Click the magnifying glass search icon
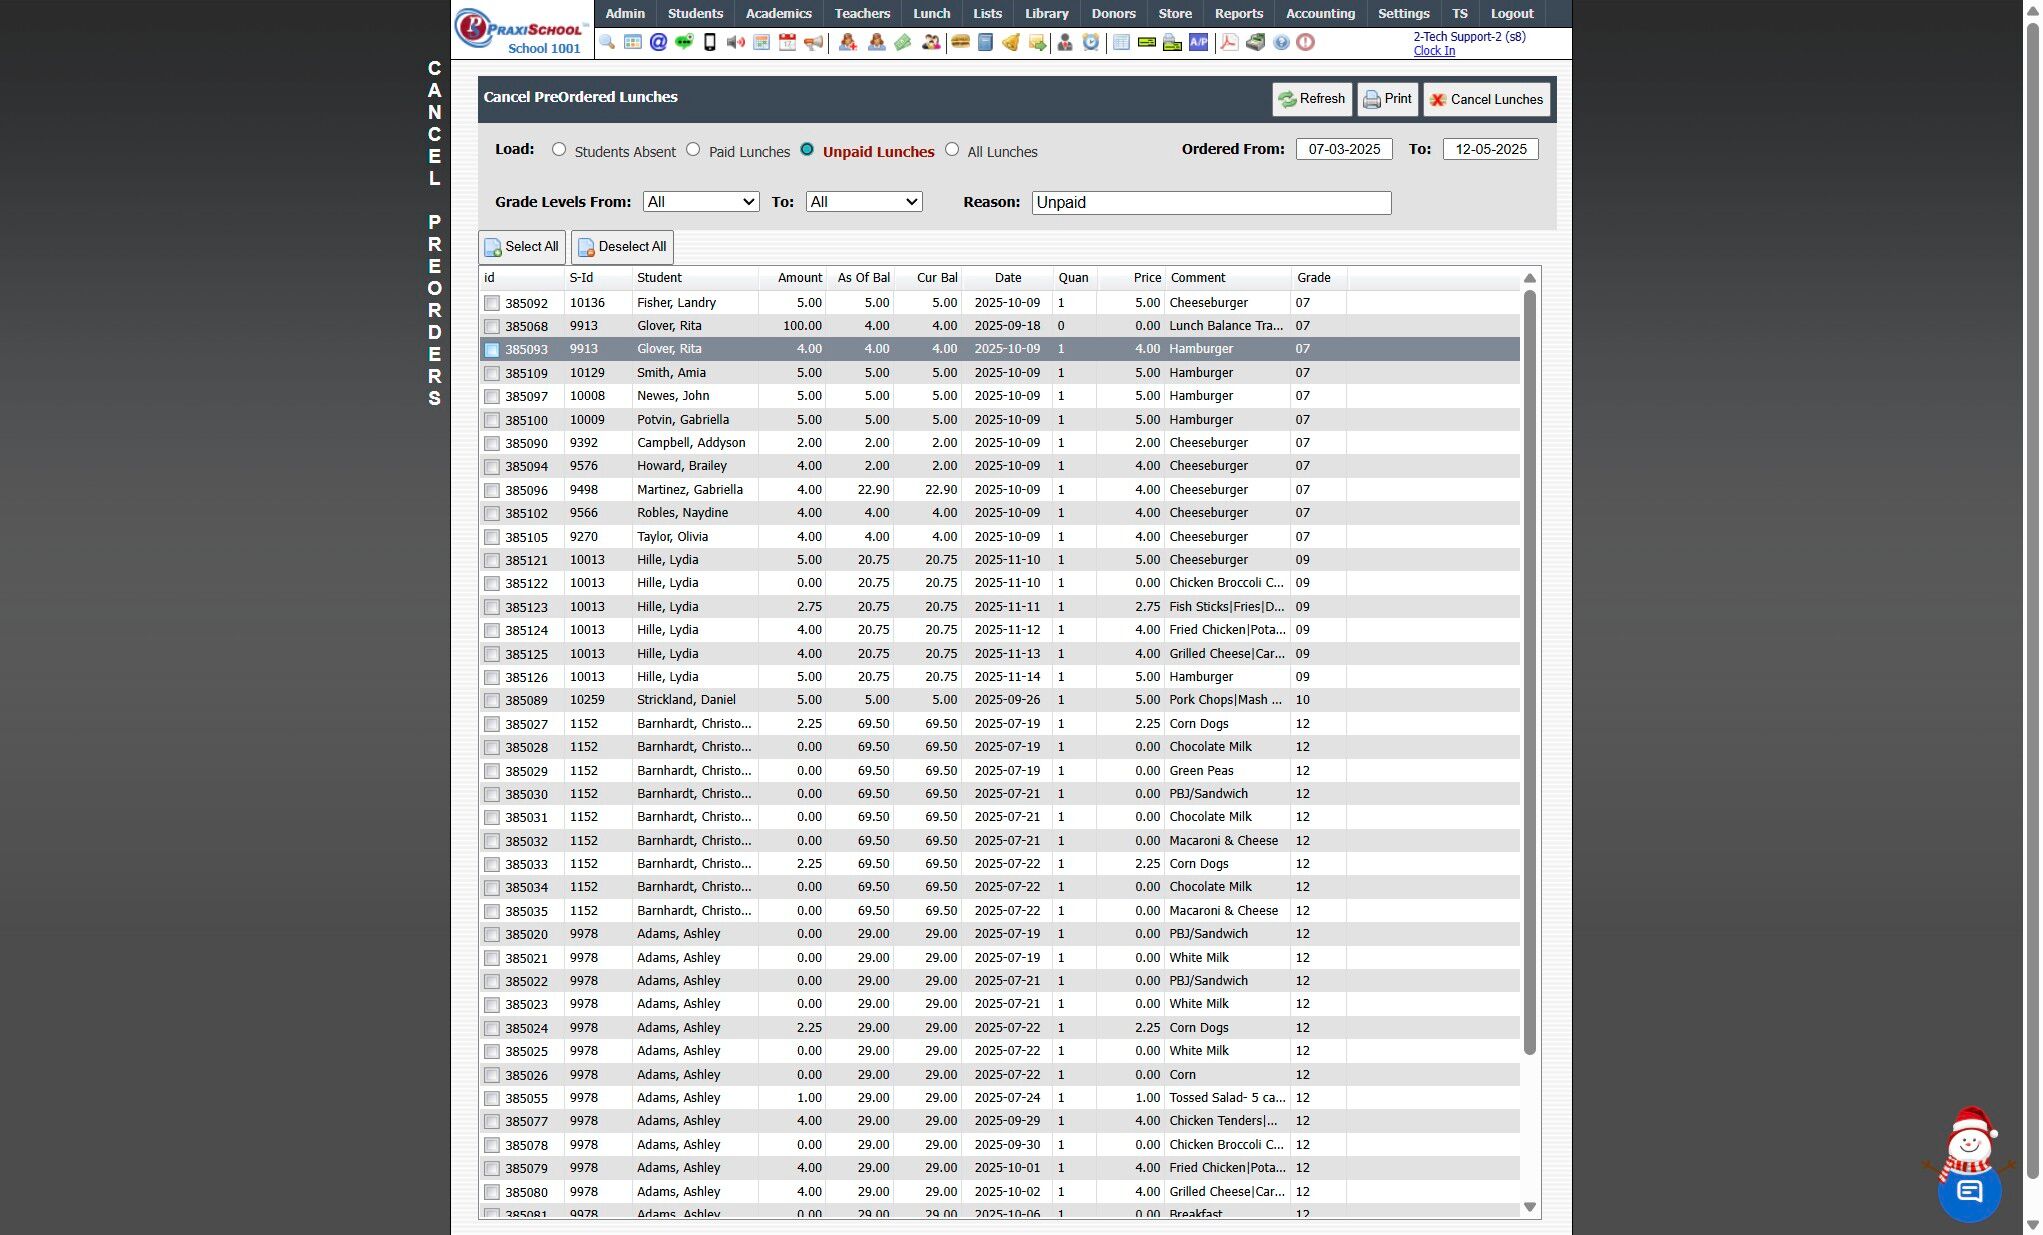Screen dimensions: 2043x1235 coord(607,42)
